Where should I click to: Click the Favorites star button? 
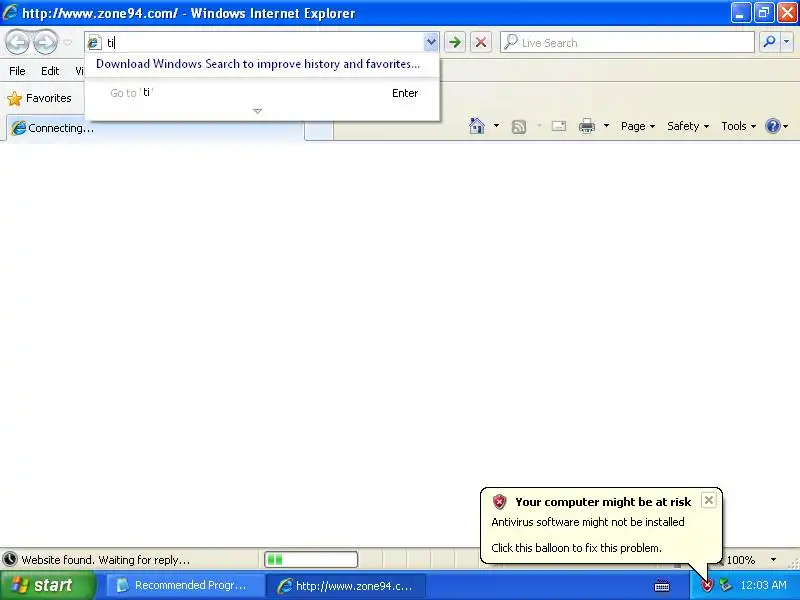click(x=39, y=98)
